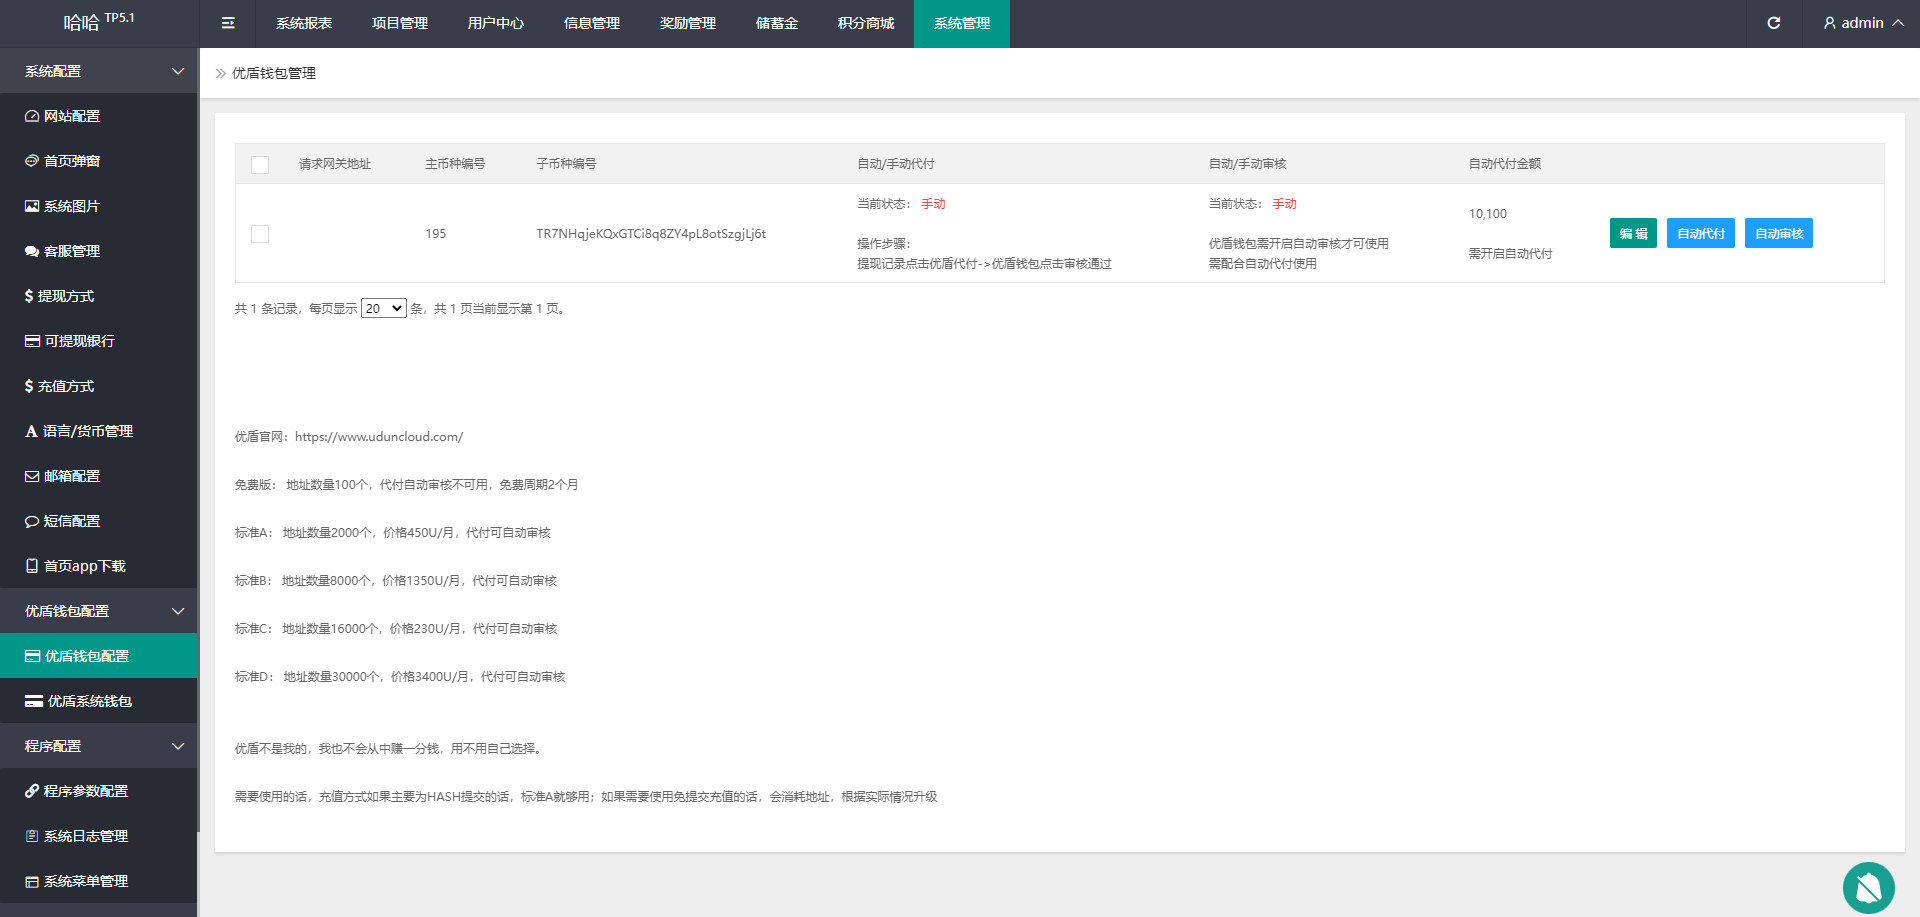
Task: Click the green 编辑 button
Action: click(1633, 233)
